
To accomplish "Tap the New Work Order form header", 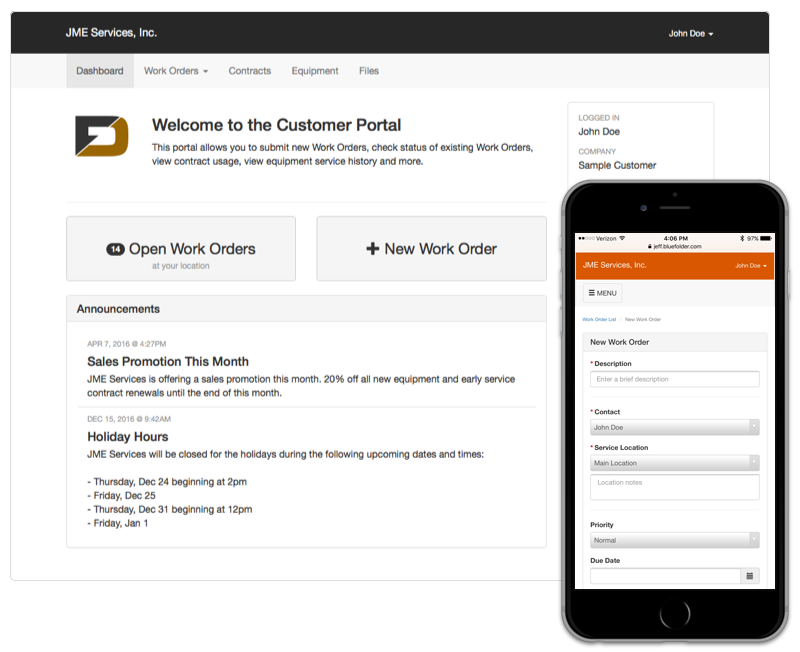I will (674, 342).
